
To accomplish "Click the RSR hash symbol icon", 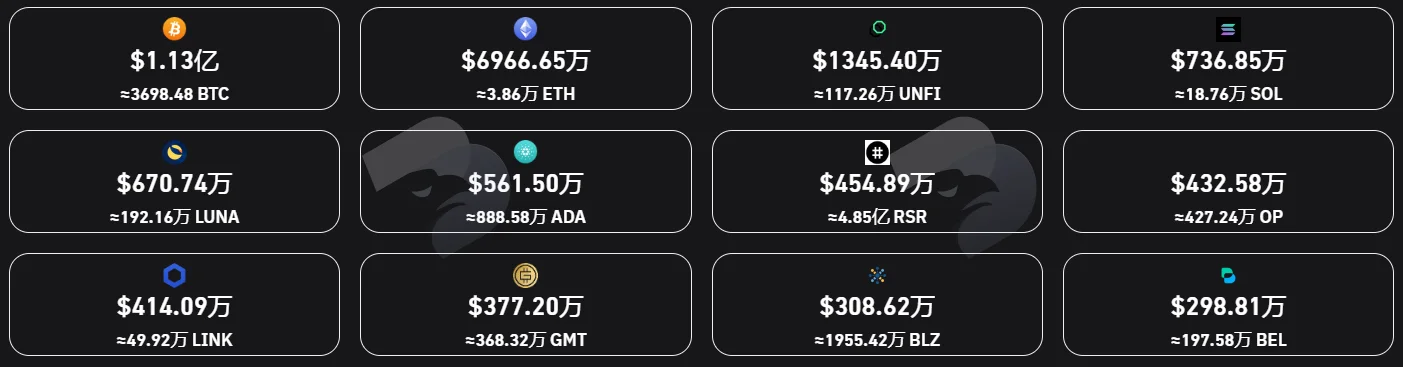I will click(877, 152).
